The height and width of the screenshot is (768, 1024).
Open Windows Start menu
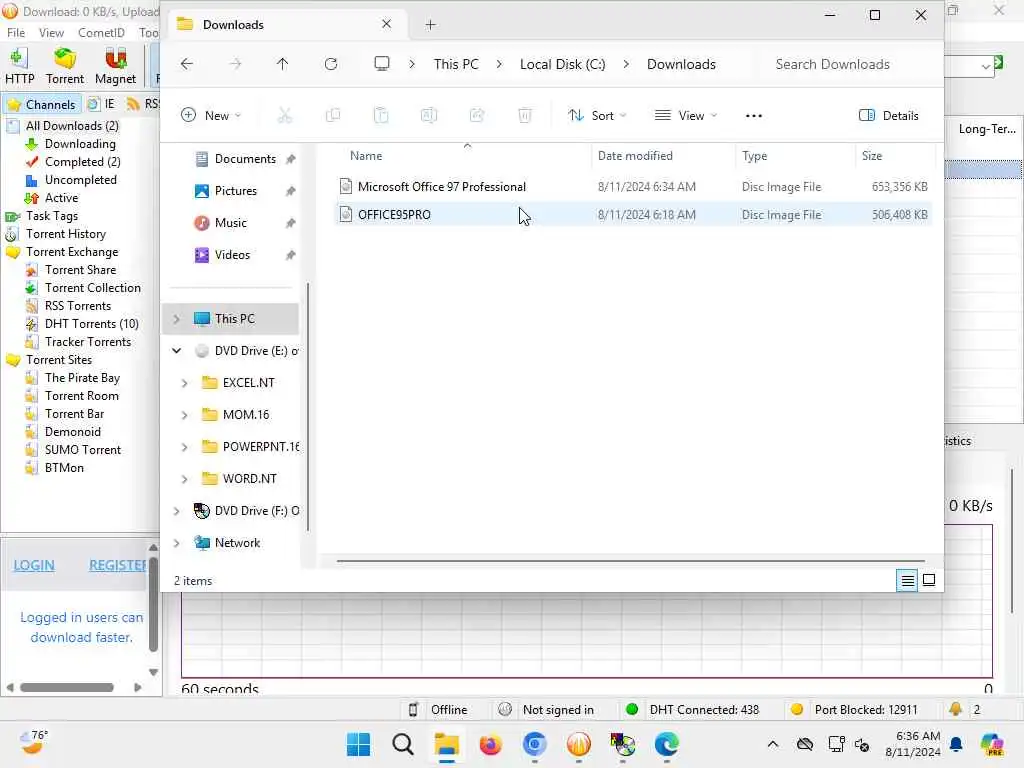(358, 744)
